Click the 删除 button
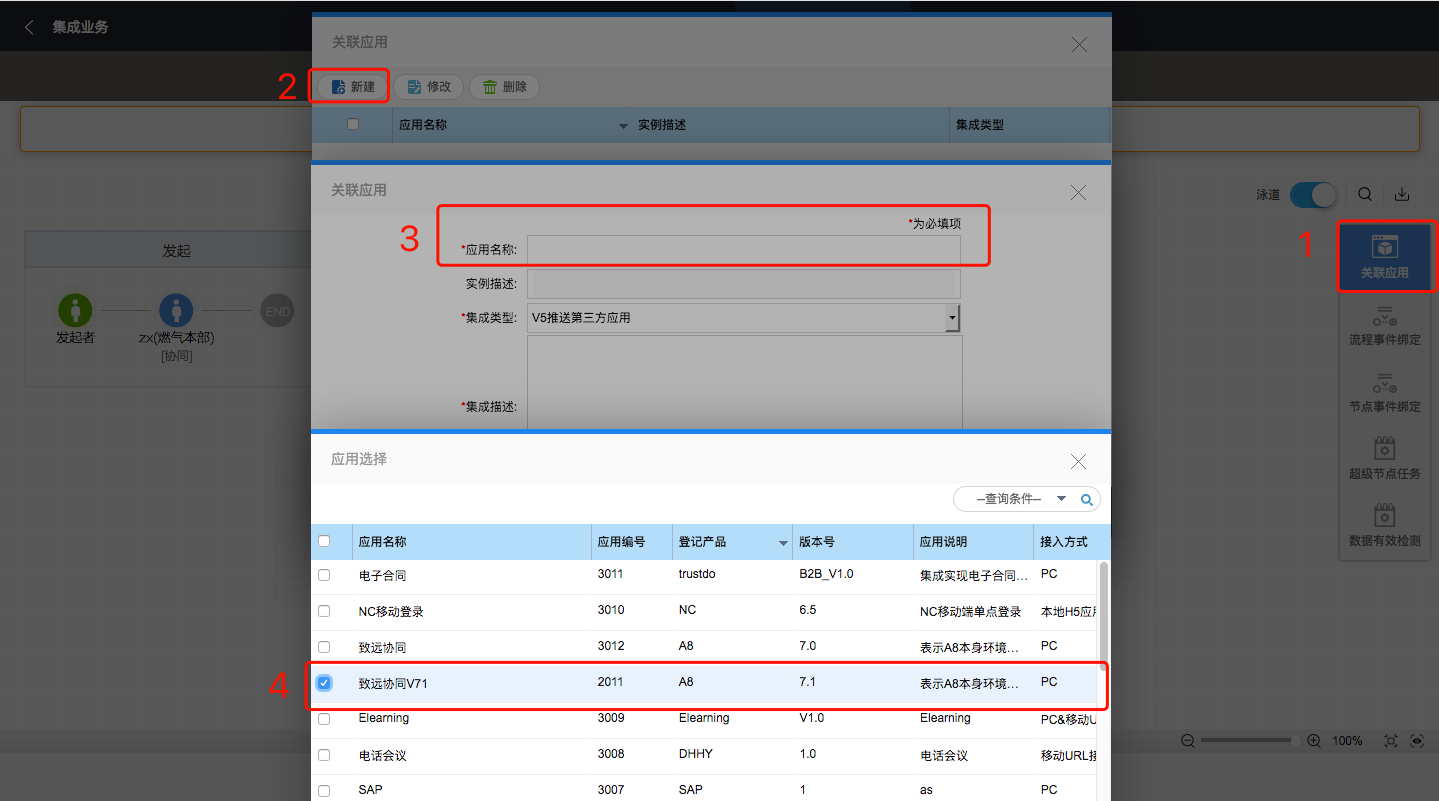 tap(505, 87)
